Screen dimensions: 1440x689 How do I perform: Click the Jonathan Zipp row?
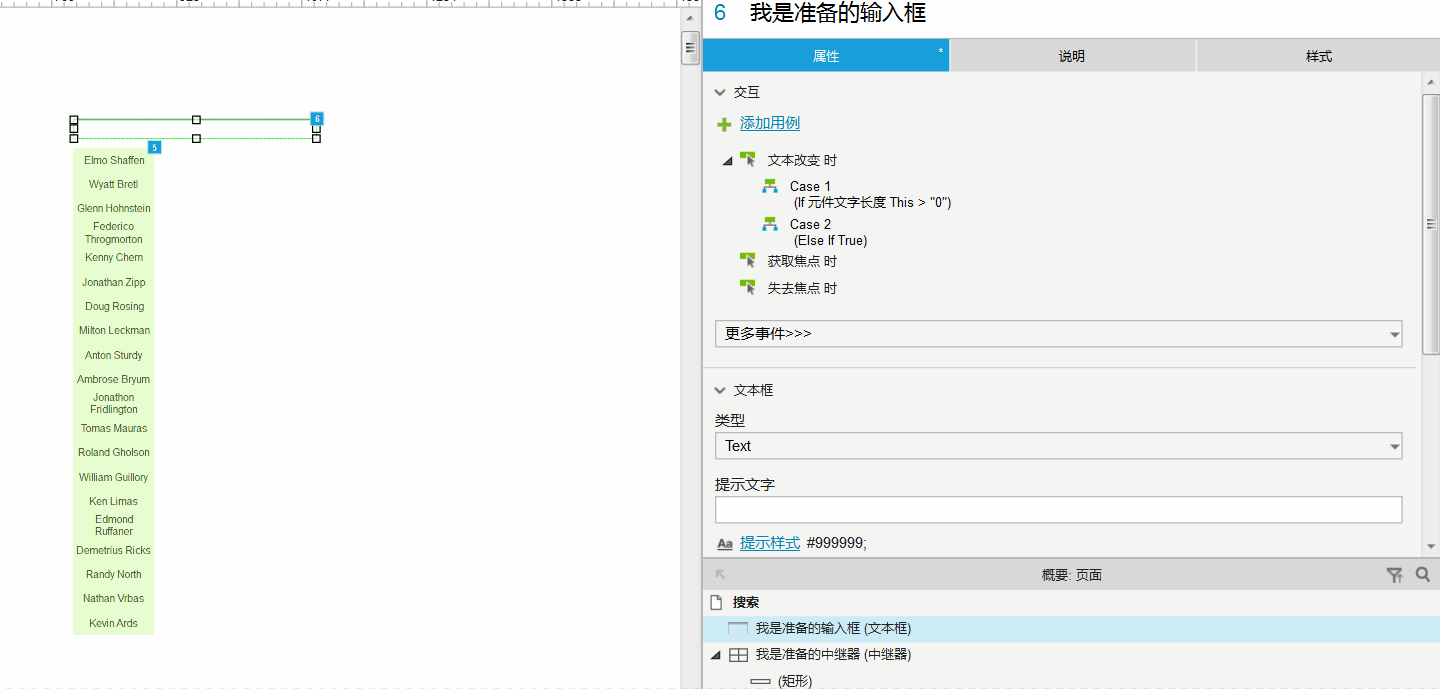114,282
